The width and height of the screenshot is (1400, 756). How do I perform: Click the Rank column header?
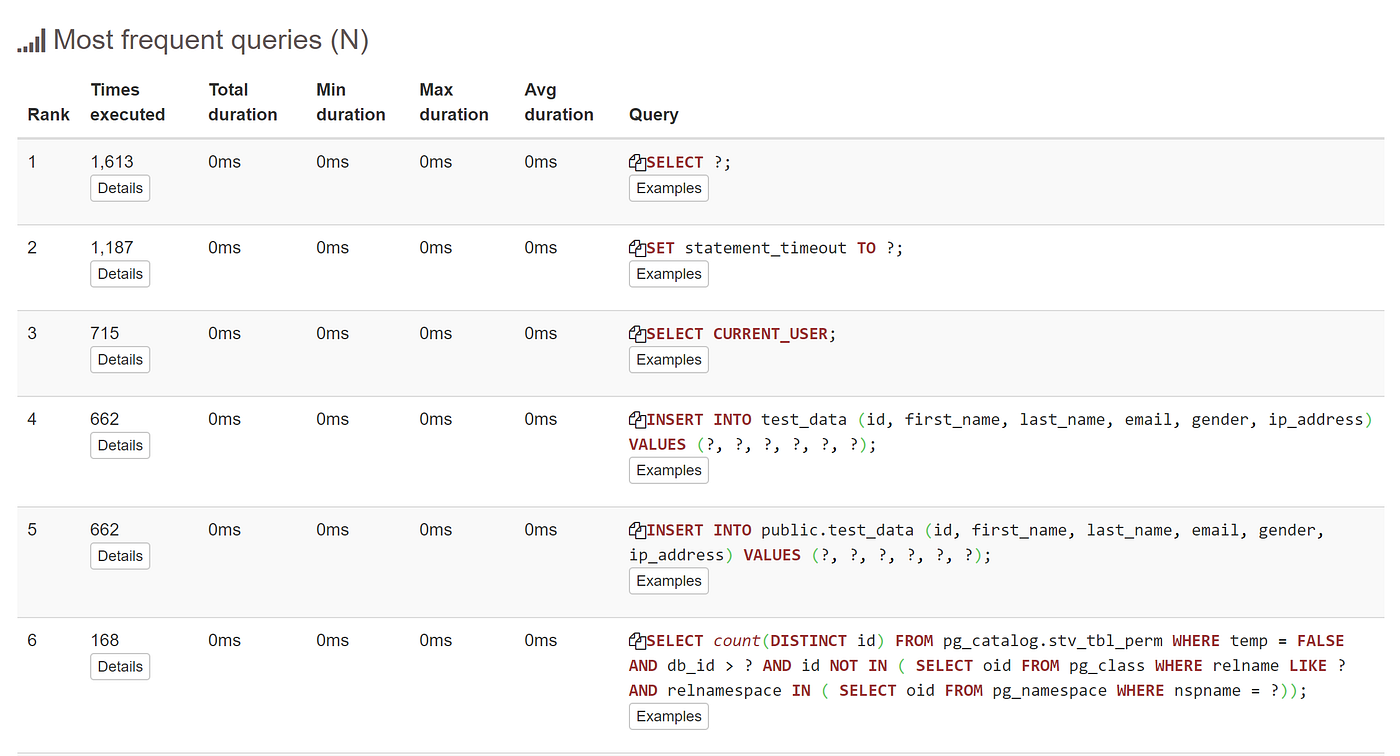[x=49, y=114]
